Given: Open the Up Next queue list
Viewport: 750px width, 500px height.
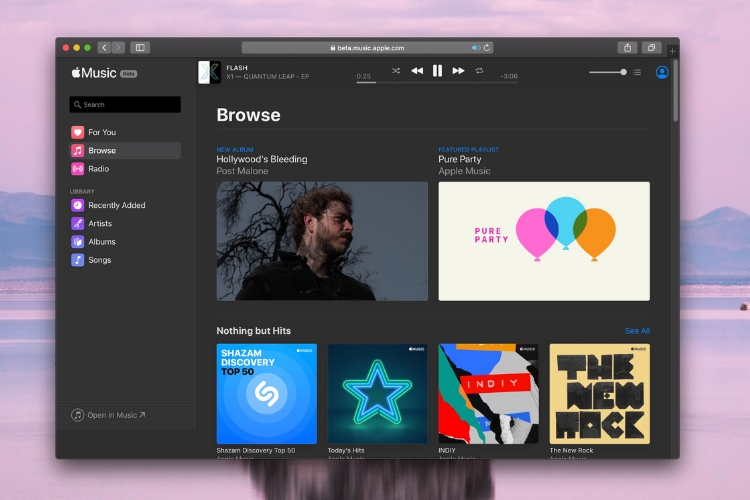Looking at the screenshot, I should click(x=637, y=72).
